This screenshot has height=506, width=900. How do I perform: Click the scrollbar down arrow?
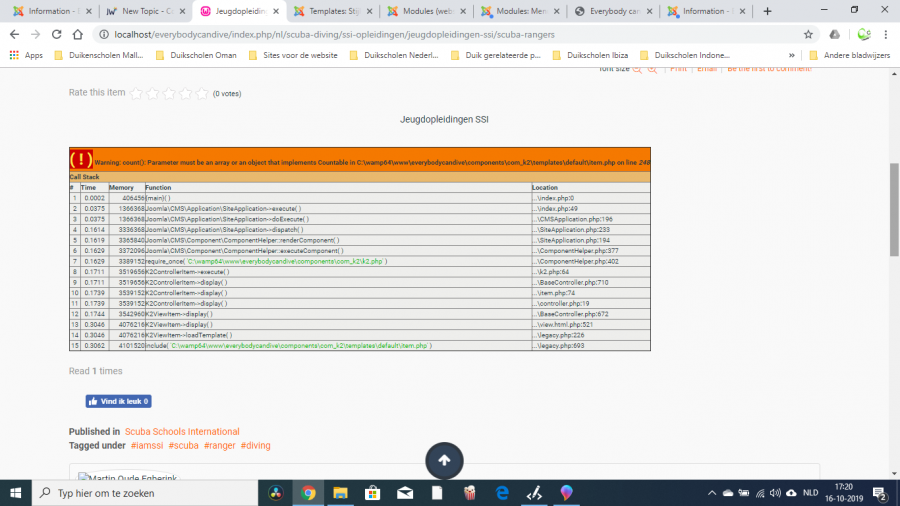[894, 474]
